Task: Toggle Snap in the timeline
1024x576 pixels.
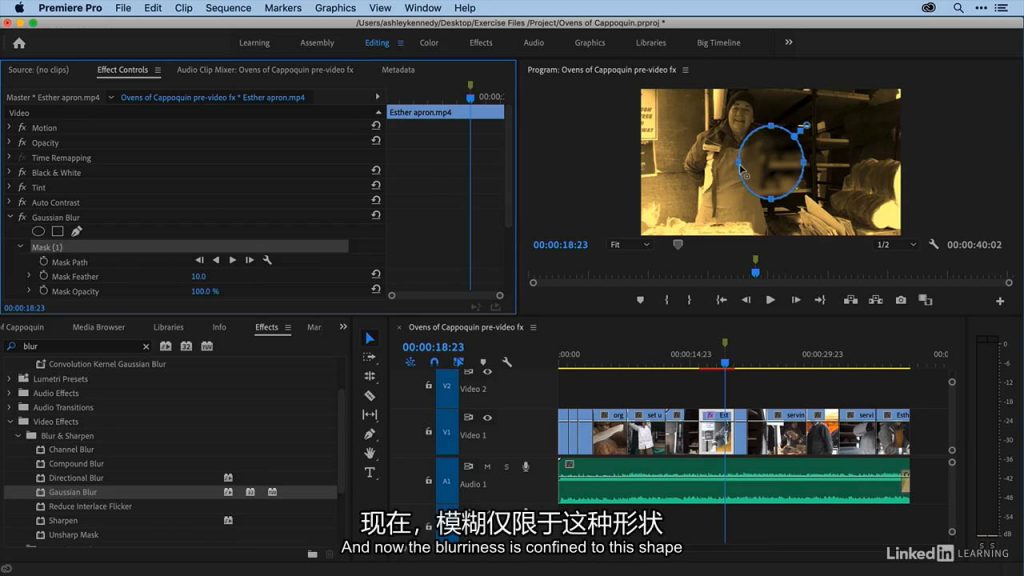Action: coord(434,362)
